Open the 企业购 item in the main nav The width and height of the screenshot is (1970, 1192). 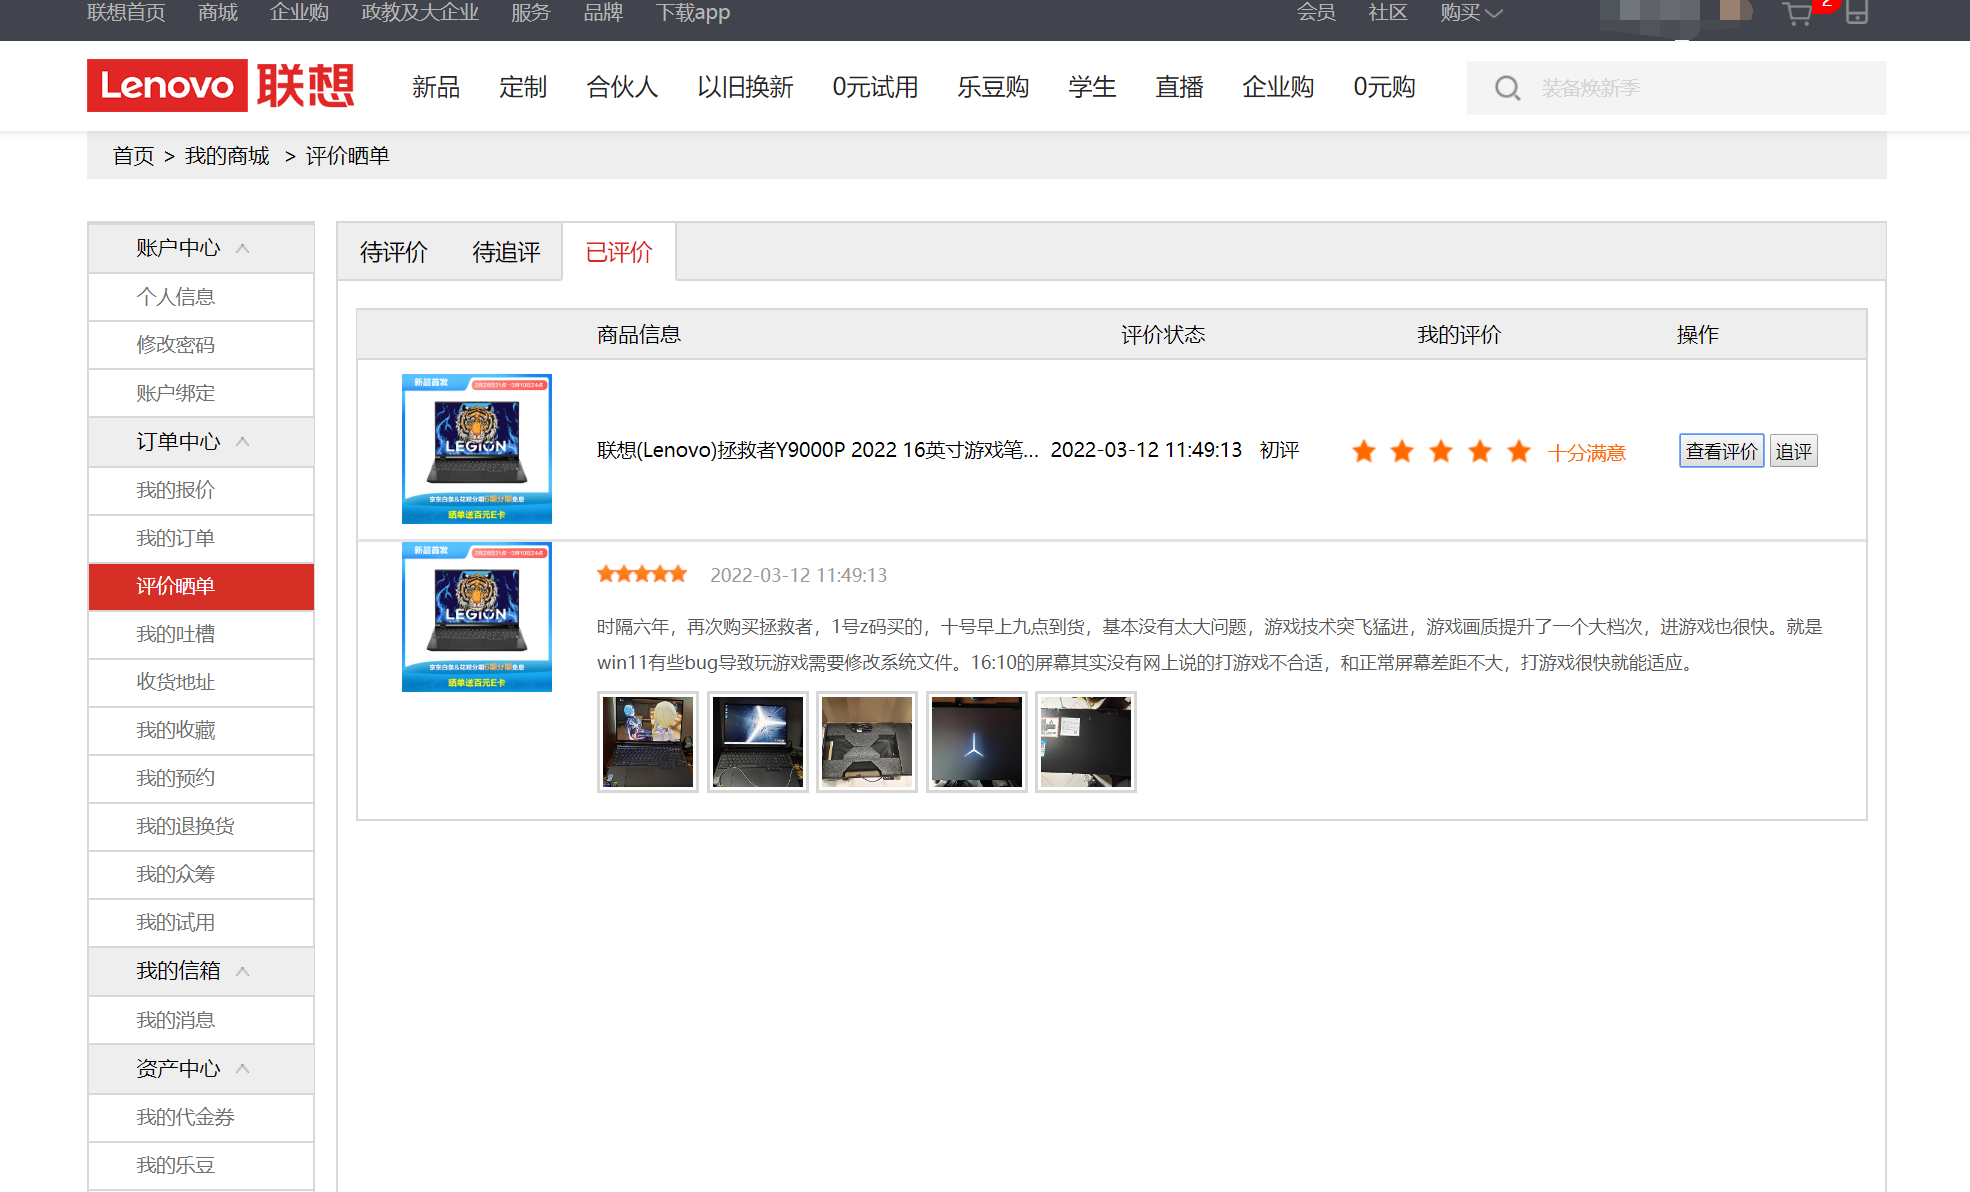1278,87
